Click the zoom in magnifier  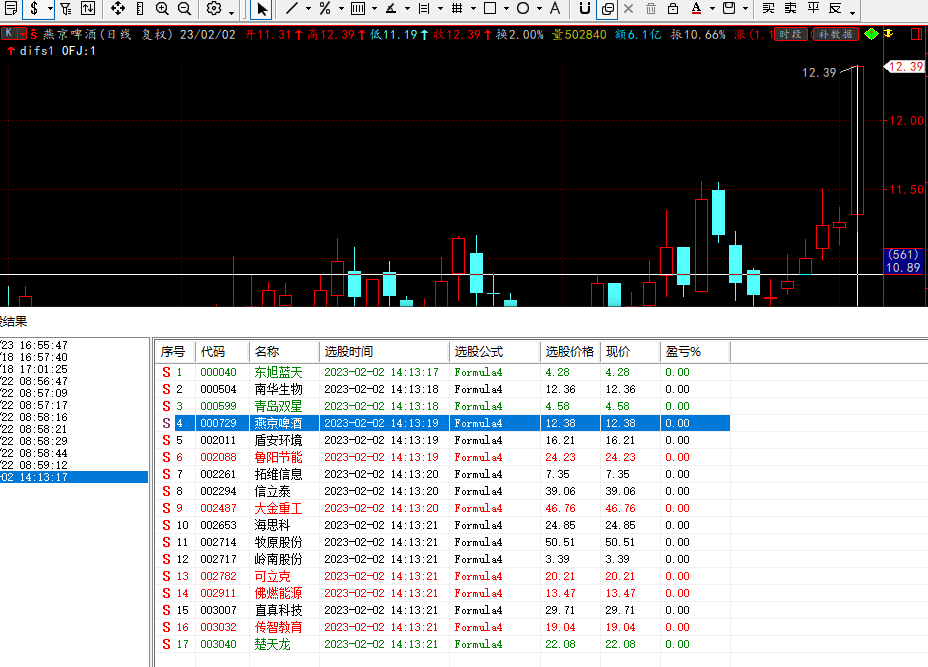tap(162, 8)
